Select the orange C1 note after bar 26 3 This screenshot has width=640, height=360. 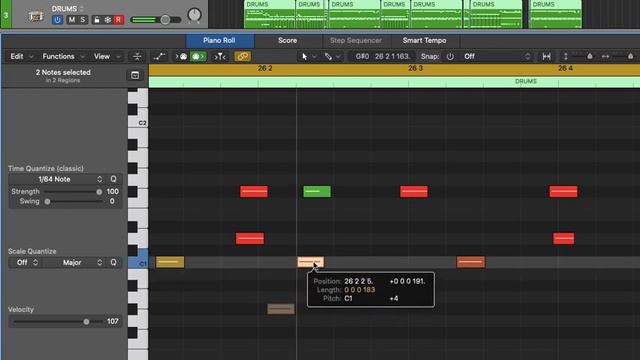tap(471, 262)
